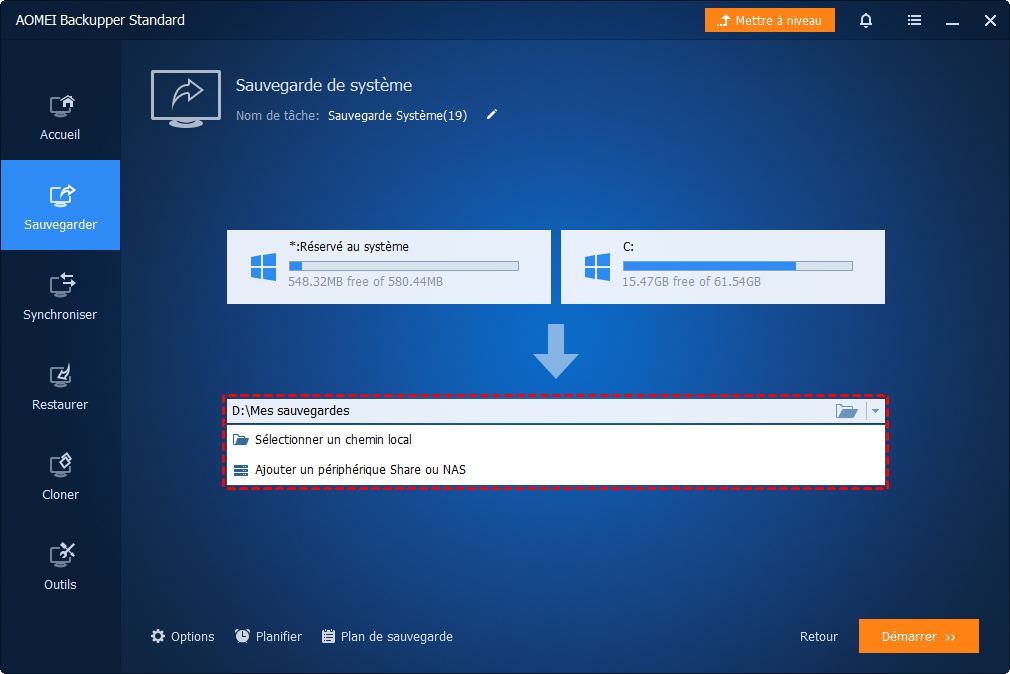Open the Cloner section
This screenshot has height=674, width=1010.
click(61, 476)
